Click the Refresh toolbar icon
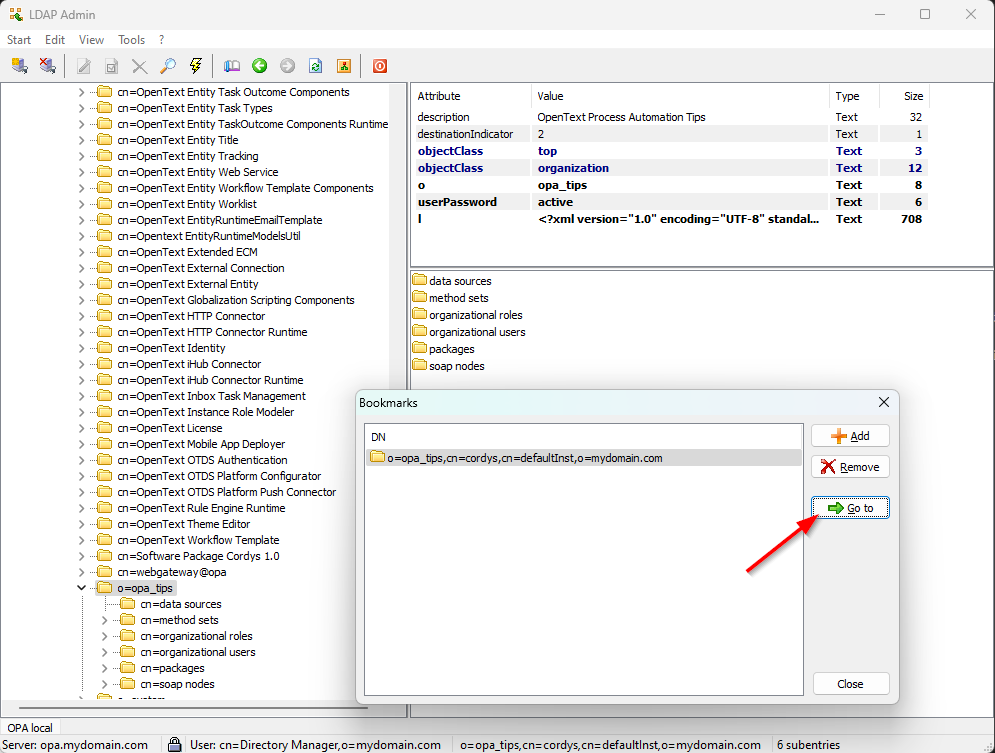Image resolution: width=995 pixels, height=753 pixels. 315,66
